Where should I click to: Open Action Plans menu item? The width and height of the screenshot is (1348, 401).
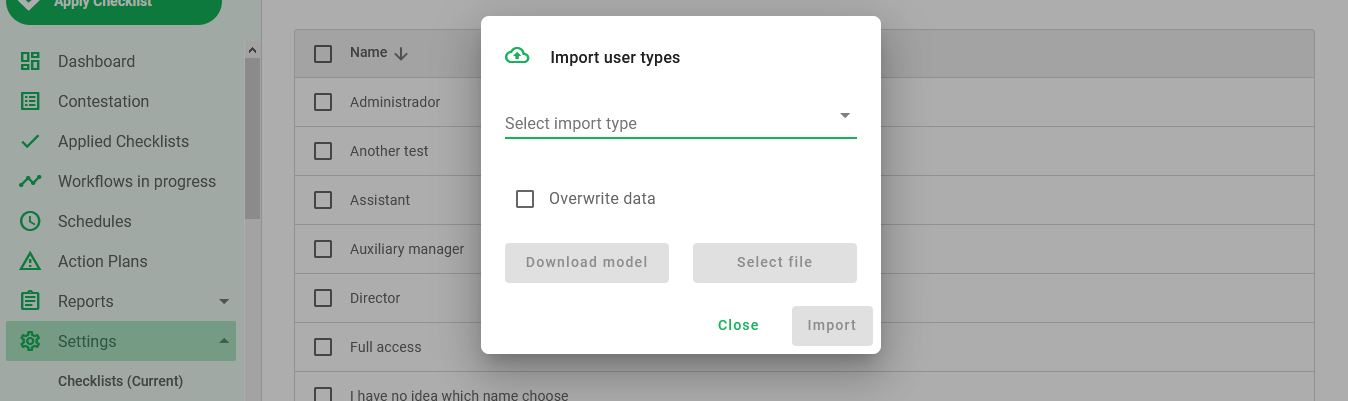tap(102, 261)
